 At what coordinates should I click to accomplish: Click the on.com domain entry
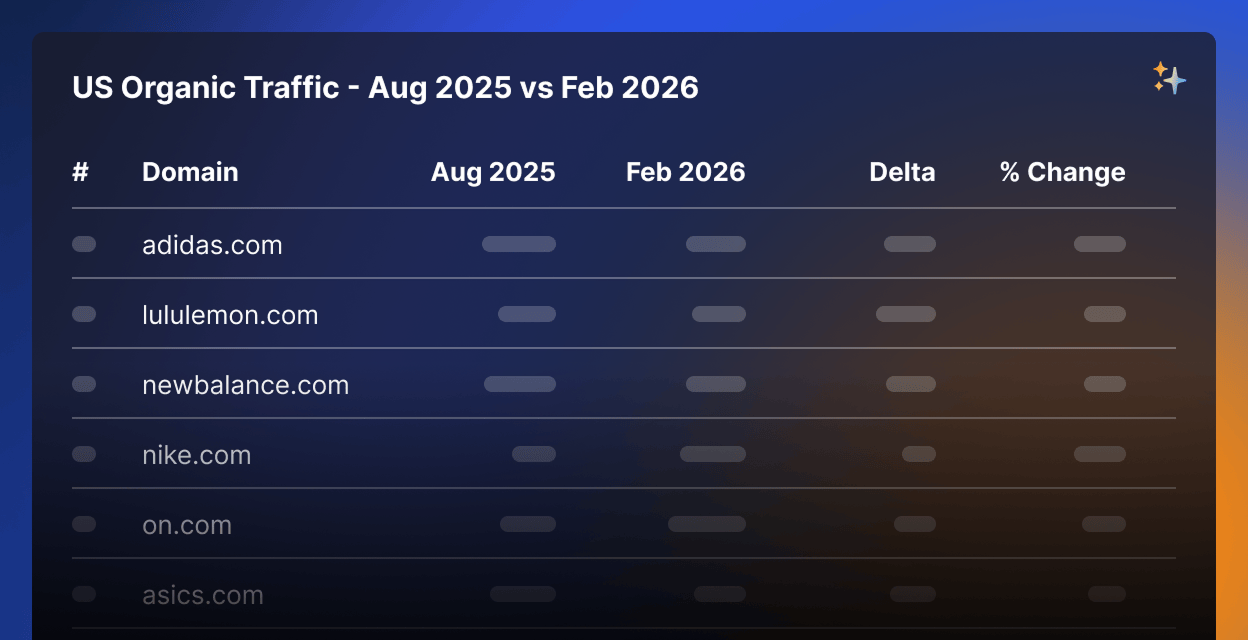tap(187, 525)
